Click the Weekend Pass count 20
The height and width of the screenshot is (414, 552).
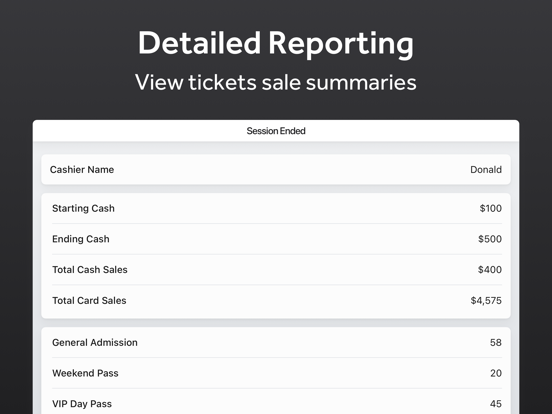coord(496,373)
